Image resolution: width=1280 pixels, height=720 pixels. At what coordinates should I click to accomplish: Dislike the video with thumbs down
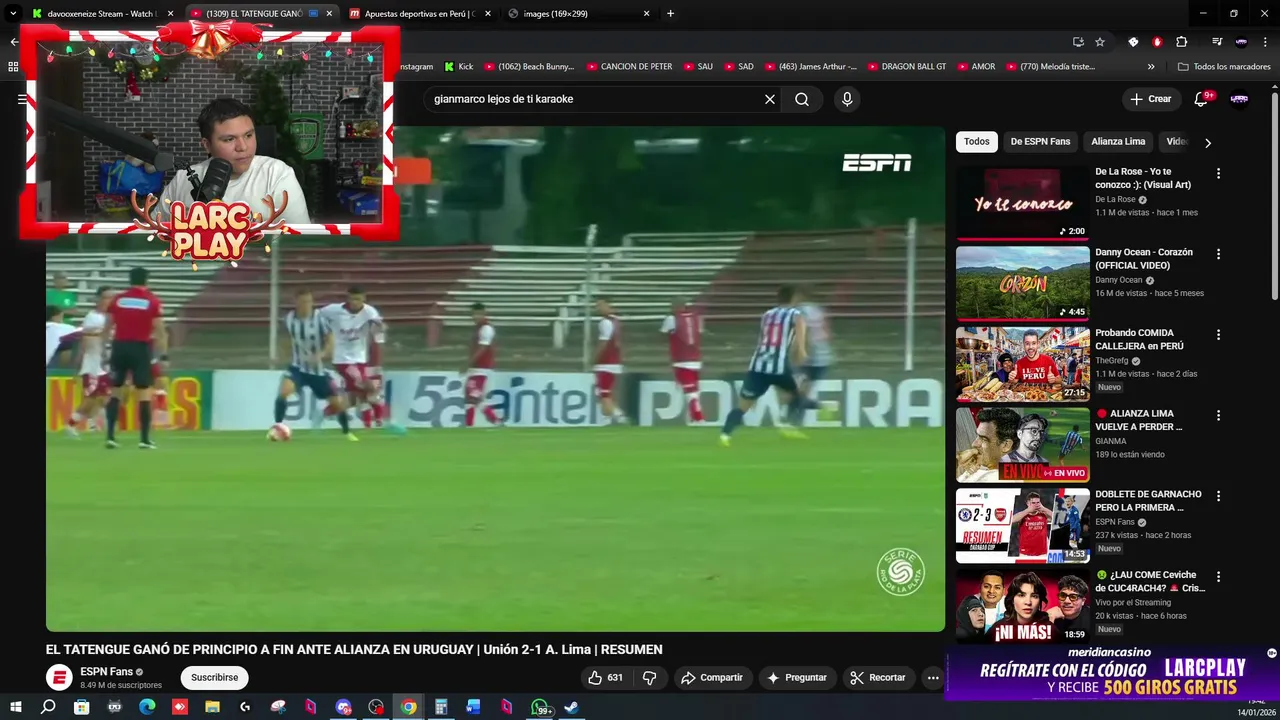[x=649, y=677]
